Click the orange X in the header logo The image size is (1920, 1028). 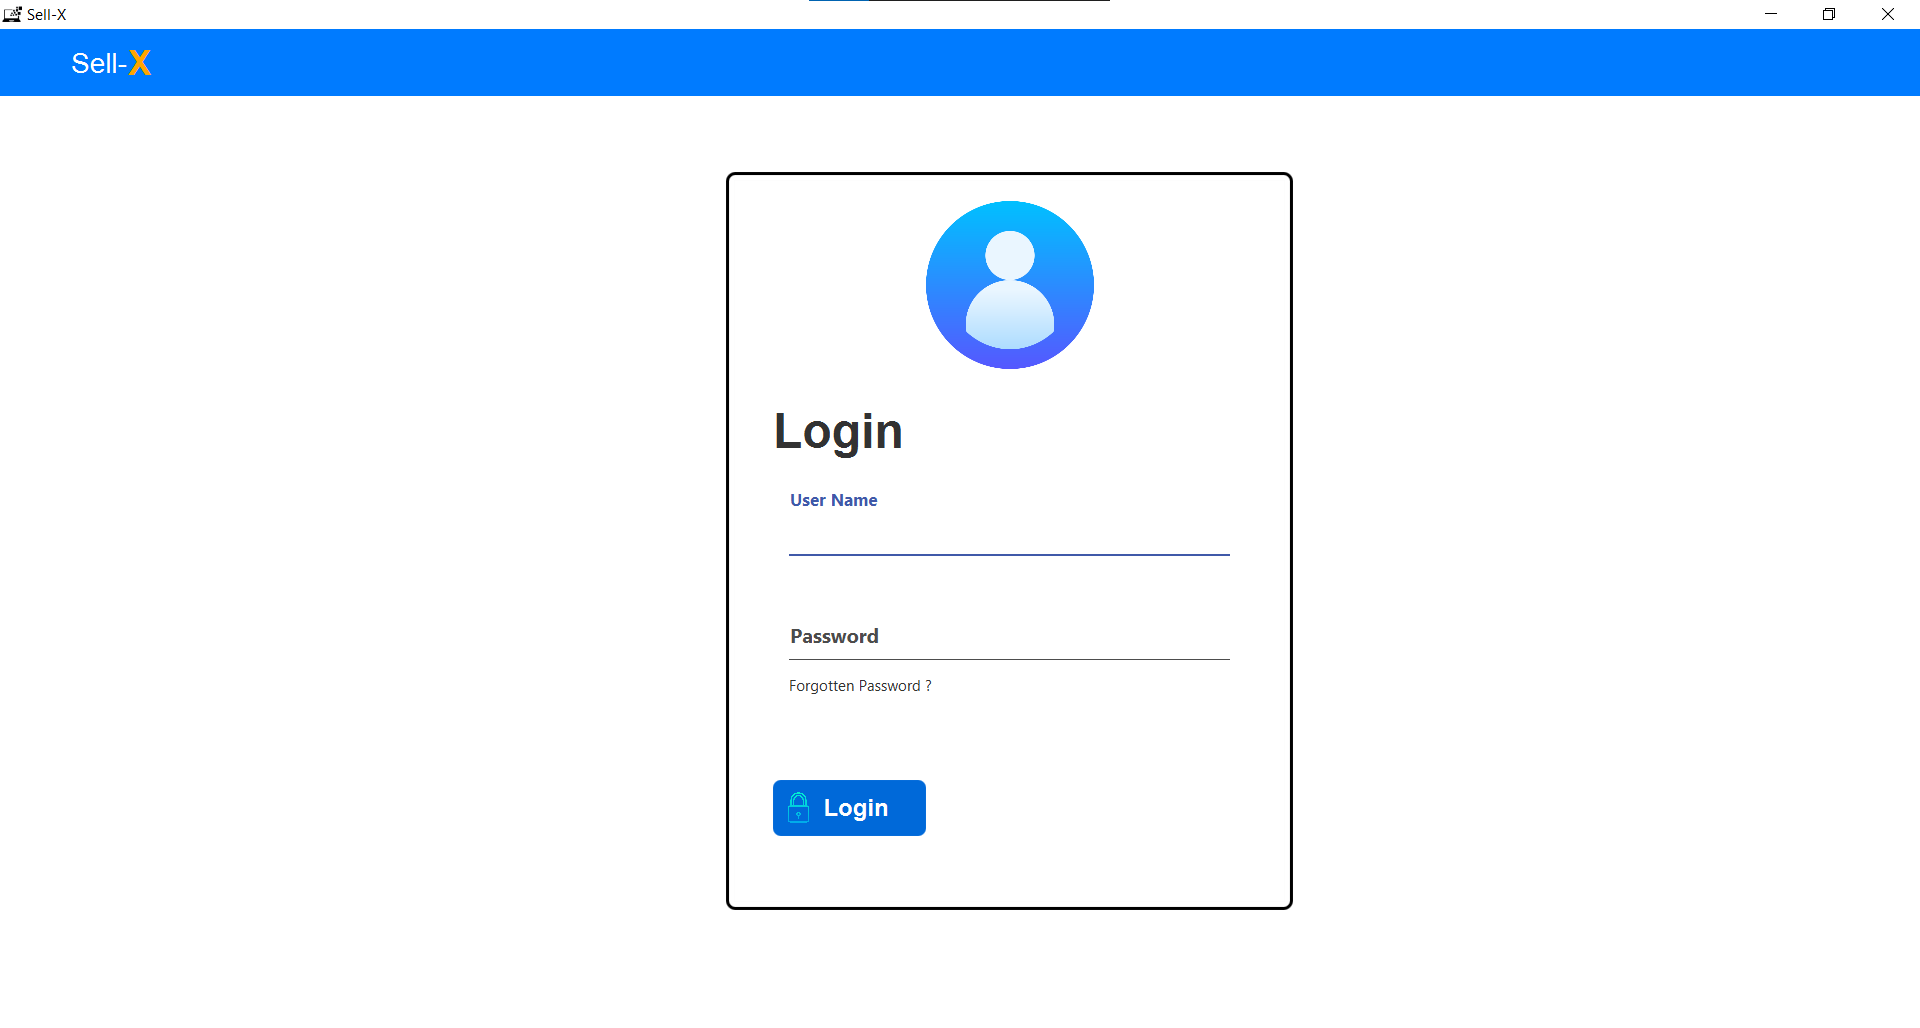coord(140,63)
